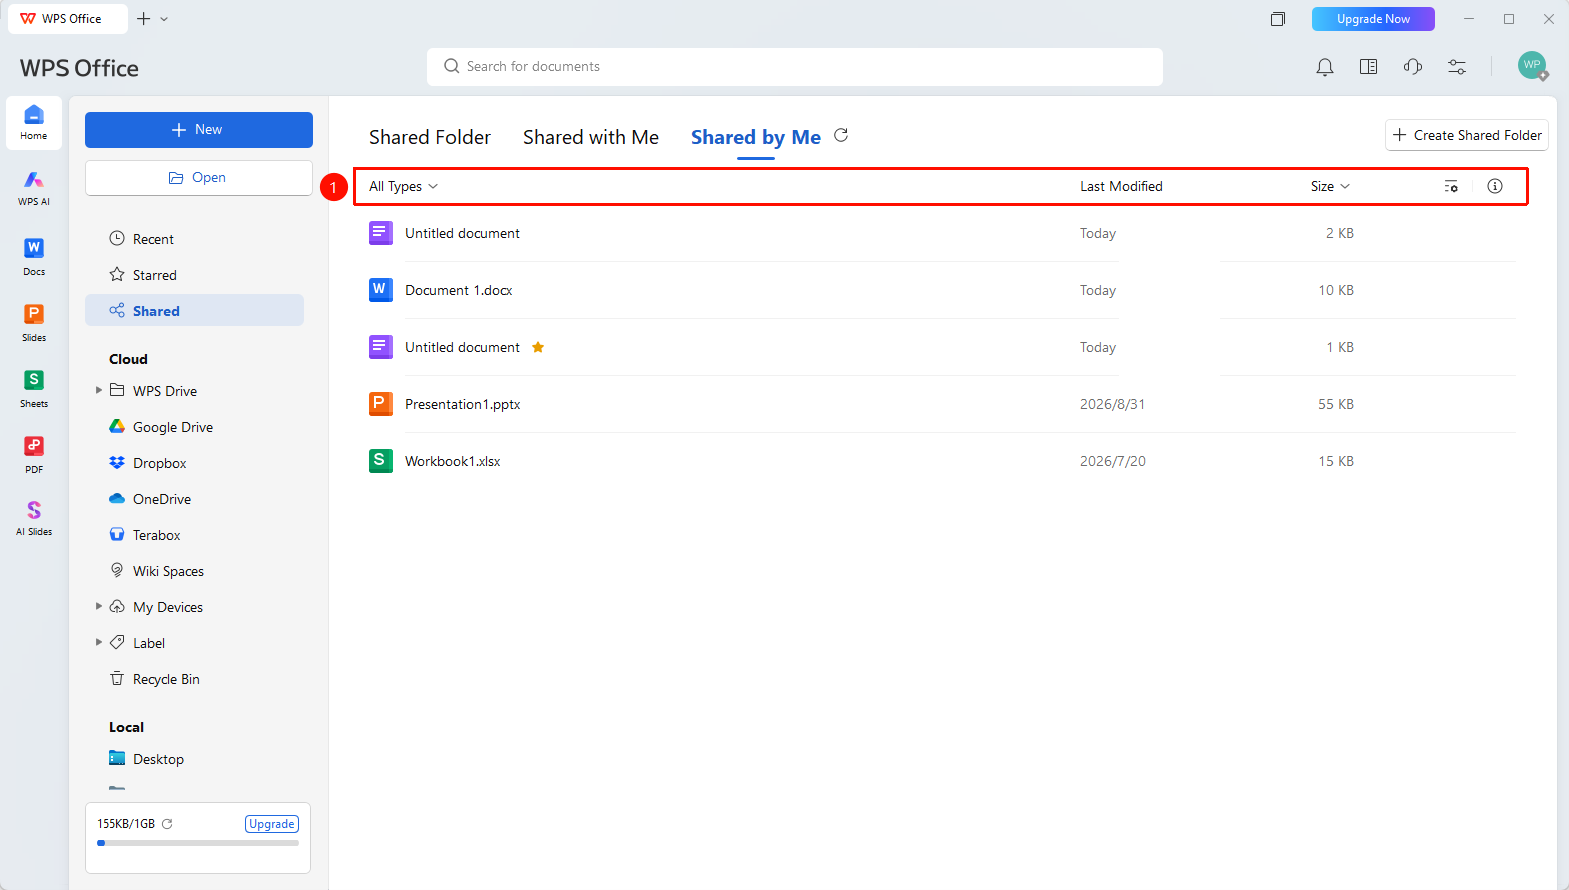This screenshot has width=1569, height=890.
Task: Refresh the Shared by Me list
Action: (841, 135)
